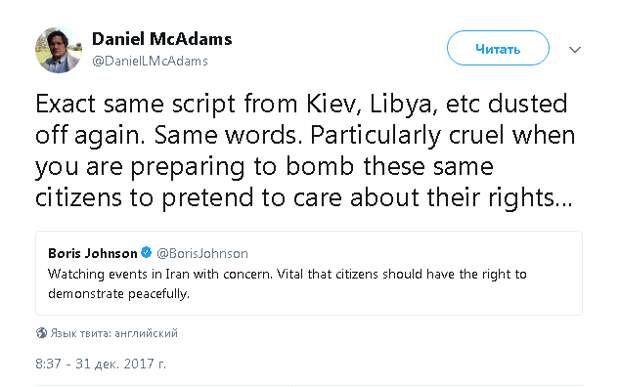Click the Daniel McAdams display name

click(x=162, y=39)
